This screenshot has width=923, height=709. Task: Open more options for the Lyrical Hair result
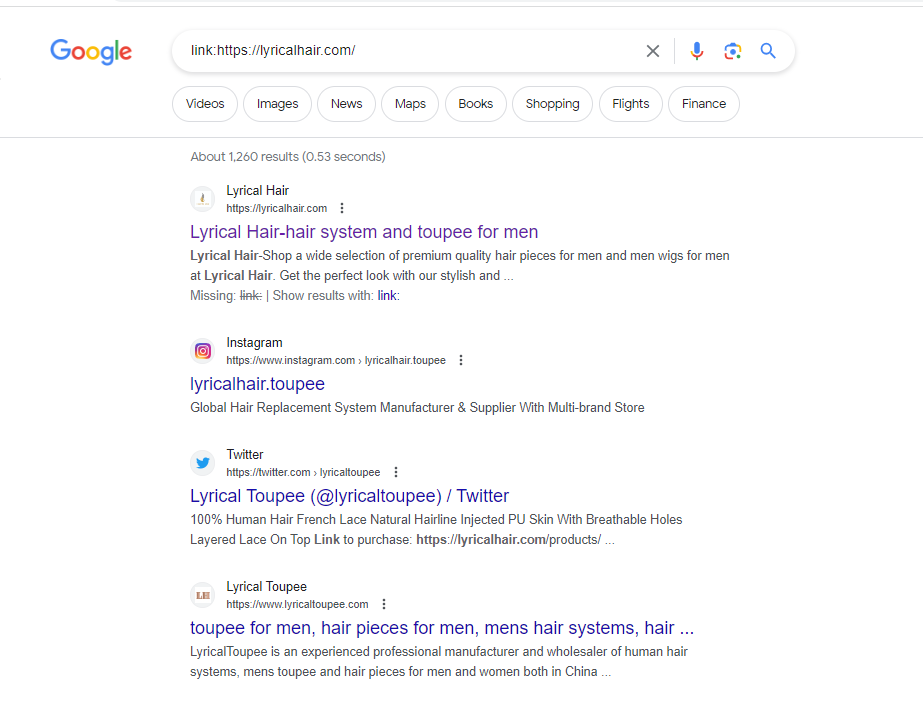tap(342, 208)
